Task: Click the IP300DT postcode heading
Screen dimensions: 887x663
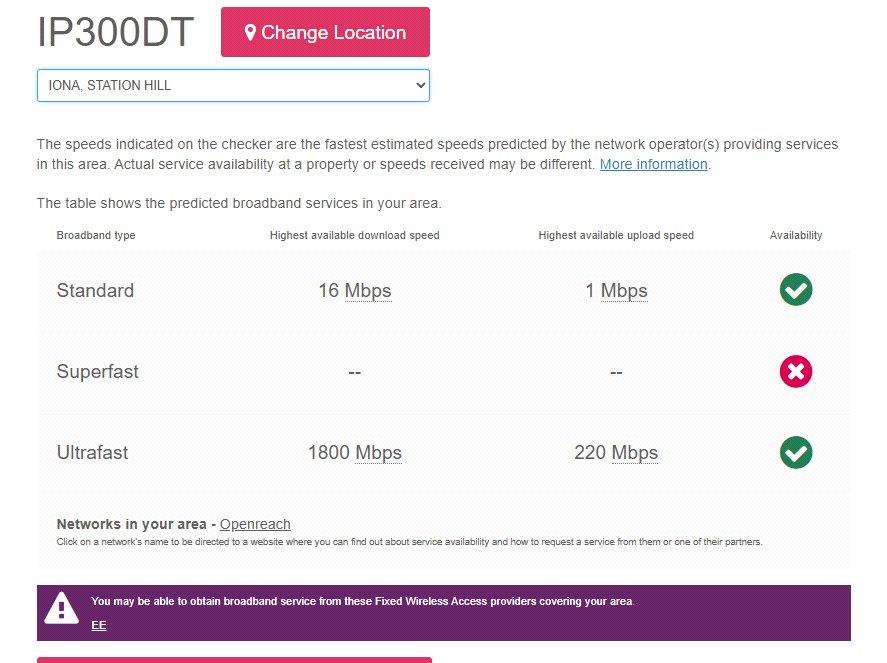Action: [115, 32]
